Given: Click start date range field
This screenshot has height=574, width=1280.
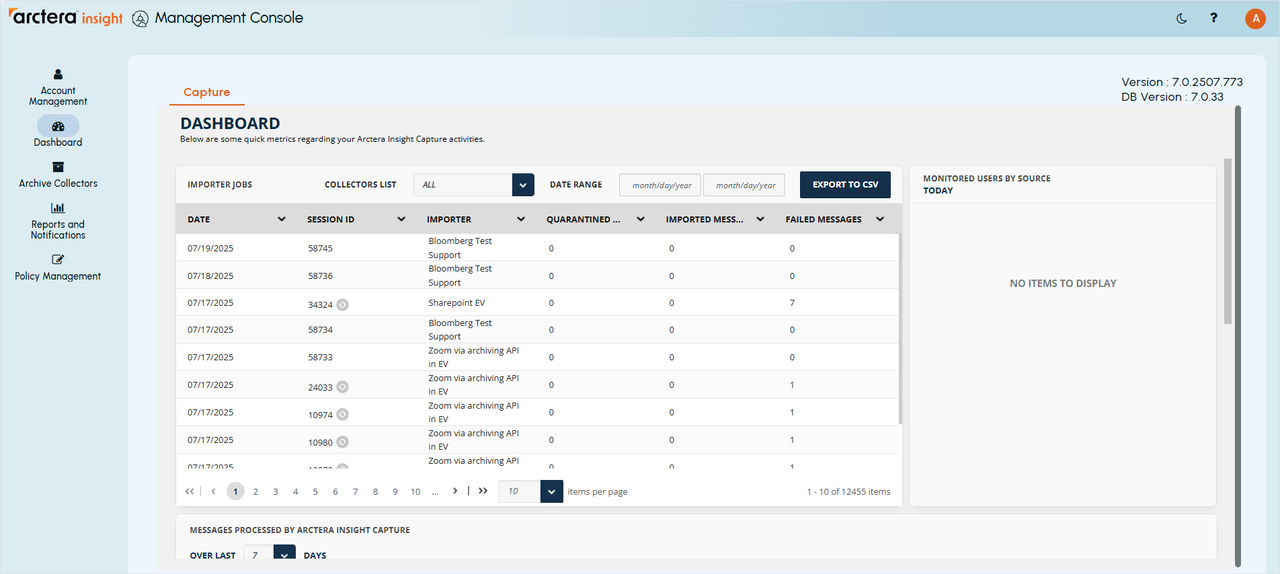Looking at the screenshot, I should click(660, 185).
